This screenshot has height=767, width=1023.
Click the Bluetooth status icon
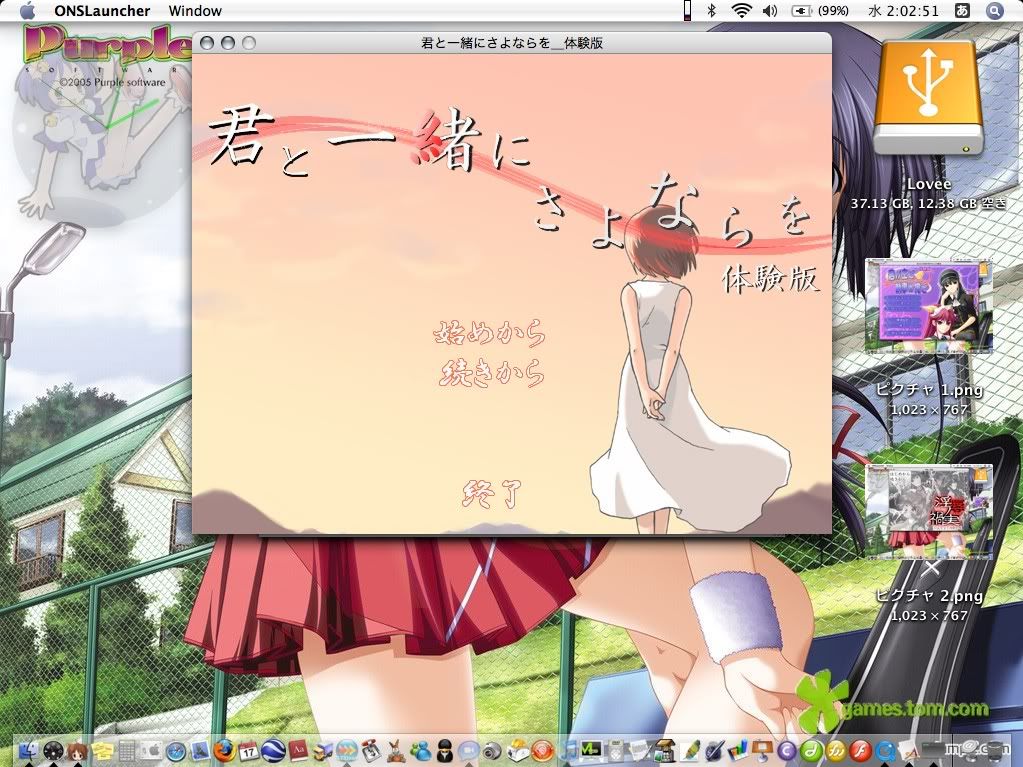tap(712, 10)
